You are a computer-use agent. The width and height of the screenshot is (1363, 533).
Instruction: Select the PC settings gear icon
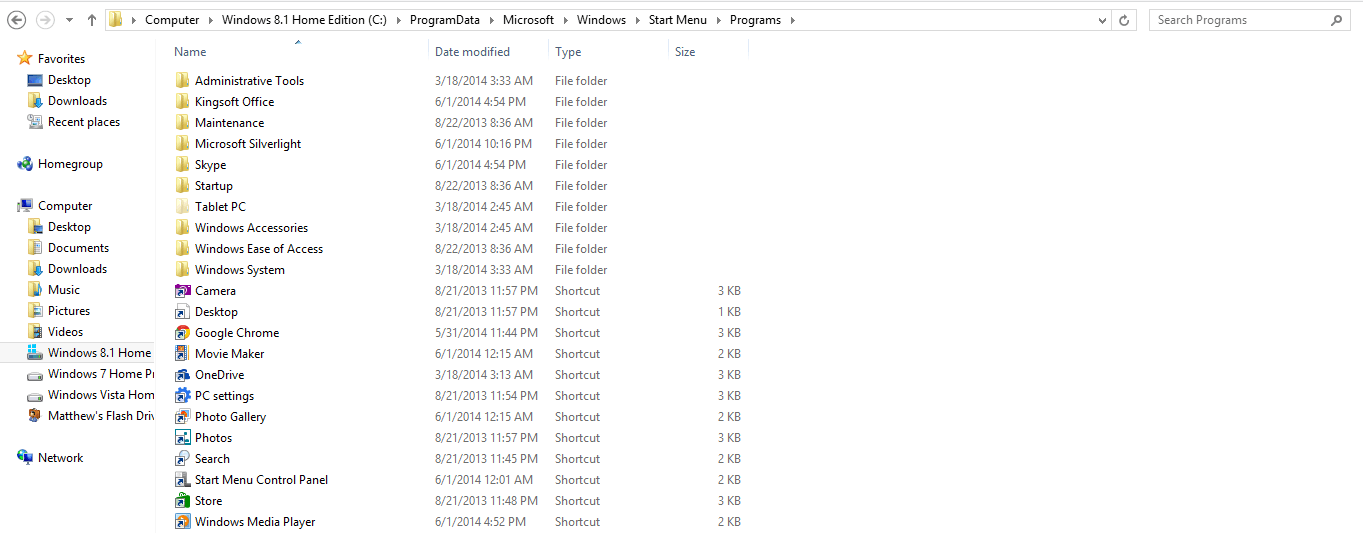(x=182, y=396)
